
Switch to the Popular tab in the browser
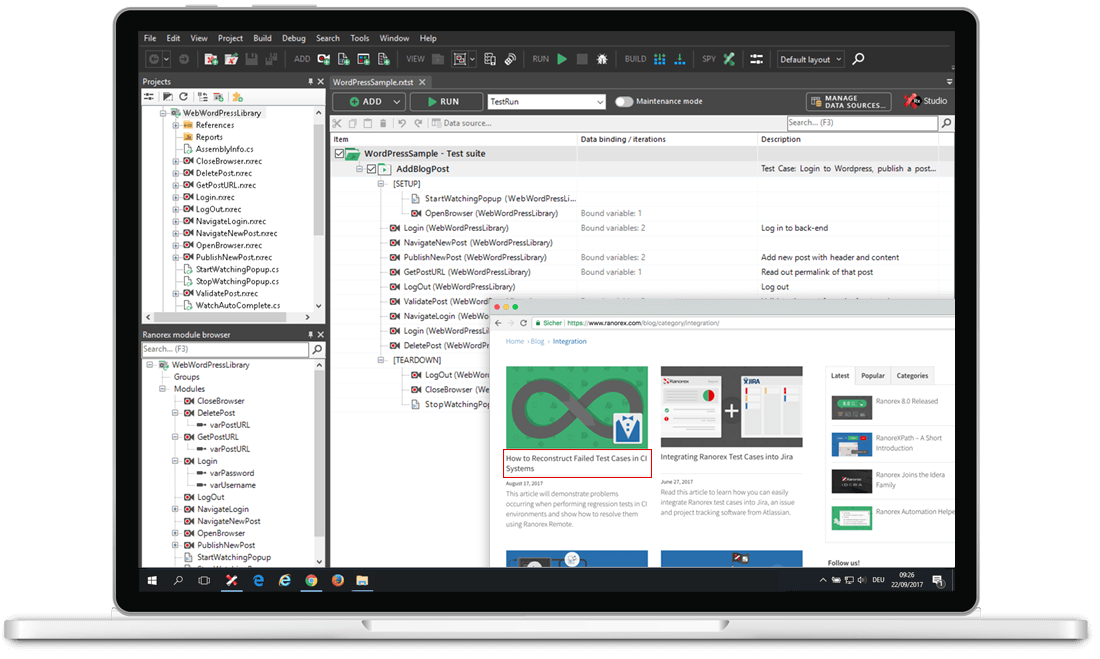(873, 375)
